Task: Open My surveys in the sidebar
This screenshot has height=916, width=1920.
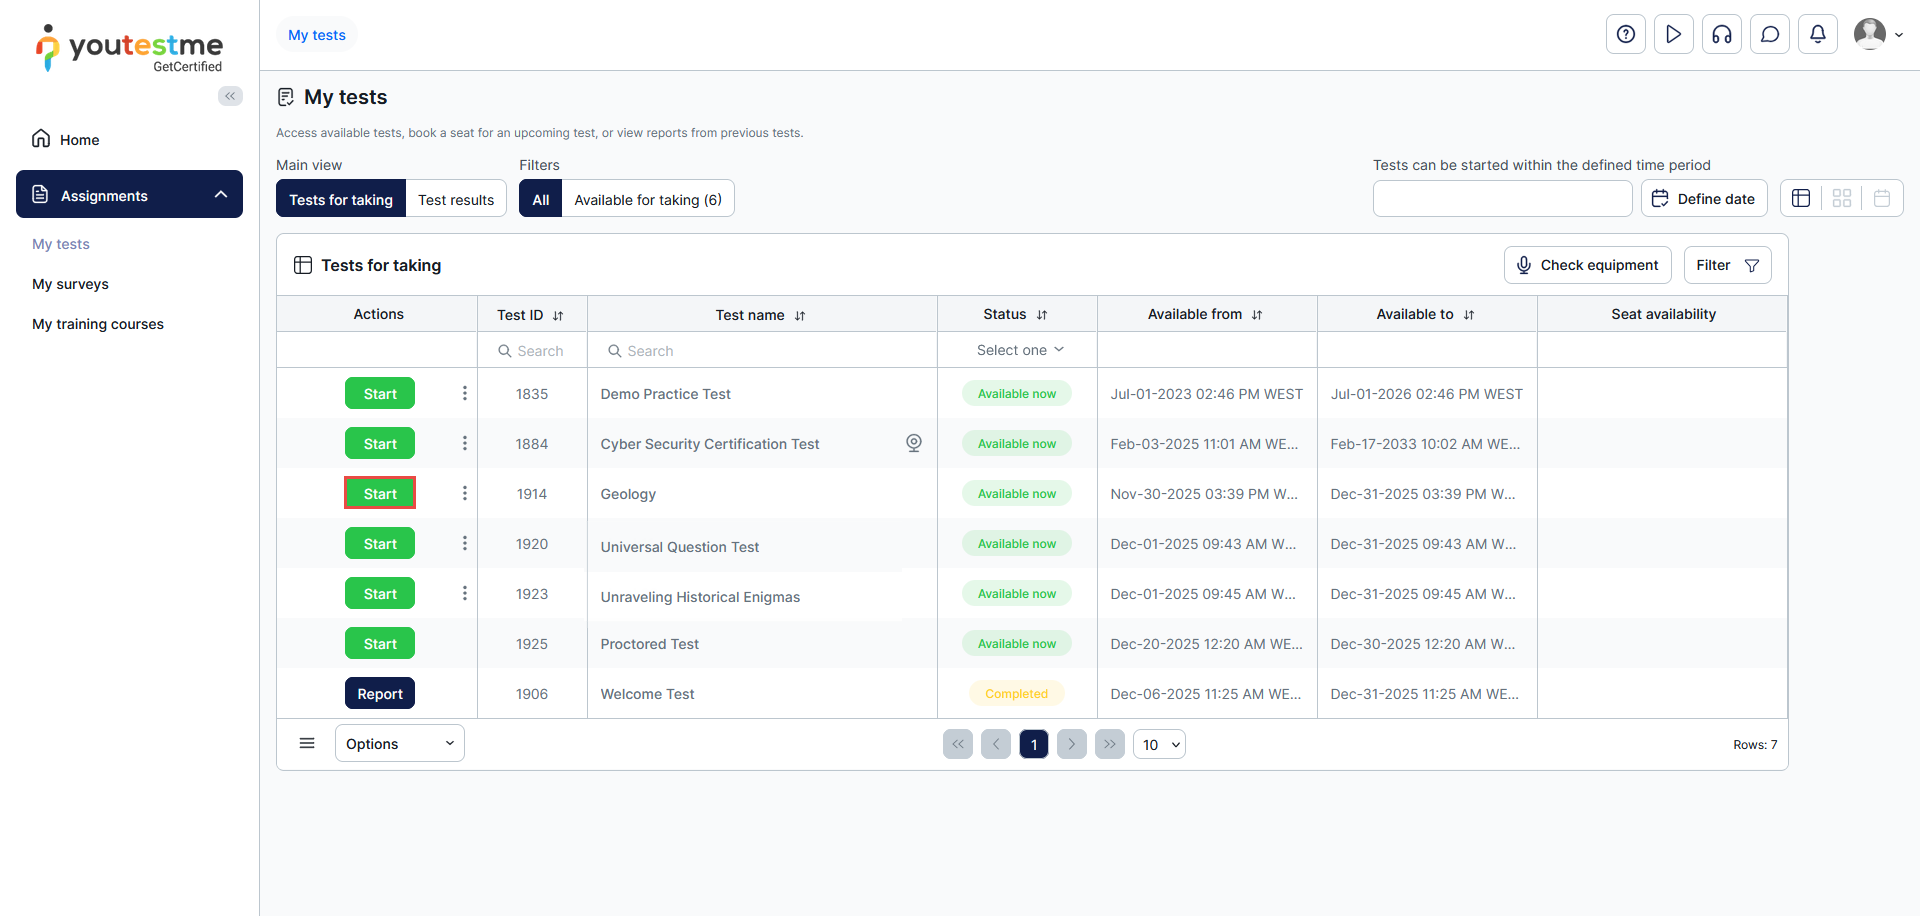Action: pos(70,284)
